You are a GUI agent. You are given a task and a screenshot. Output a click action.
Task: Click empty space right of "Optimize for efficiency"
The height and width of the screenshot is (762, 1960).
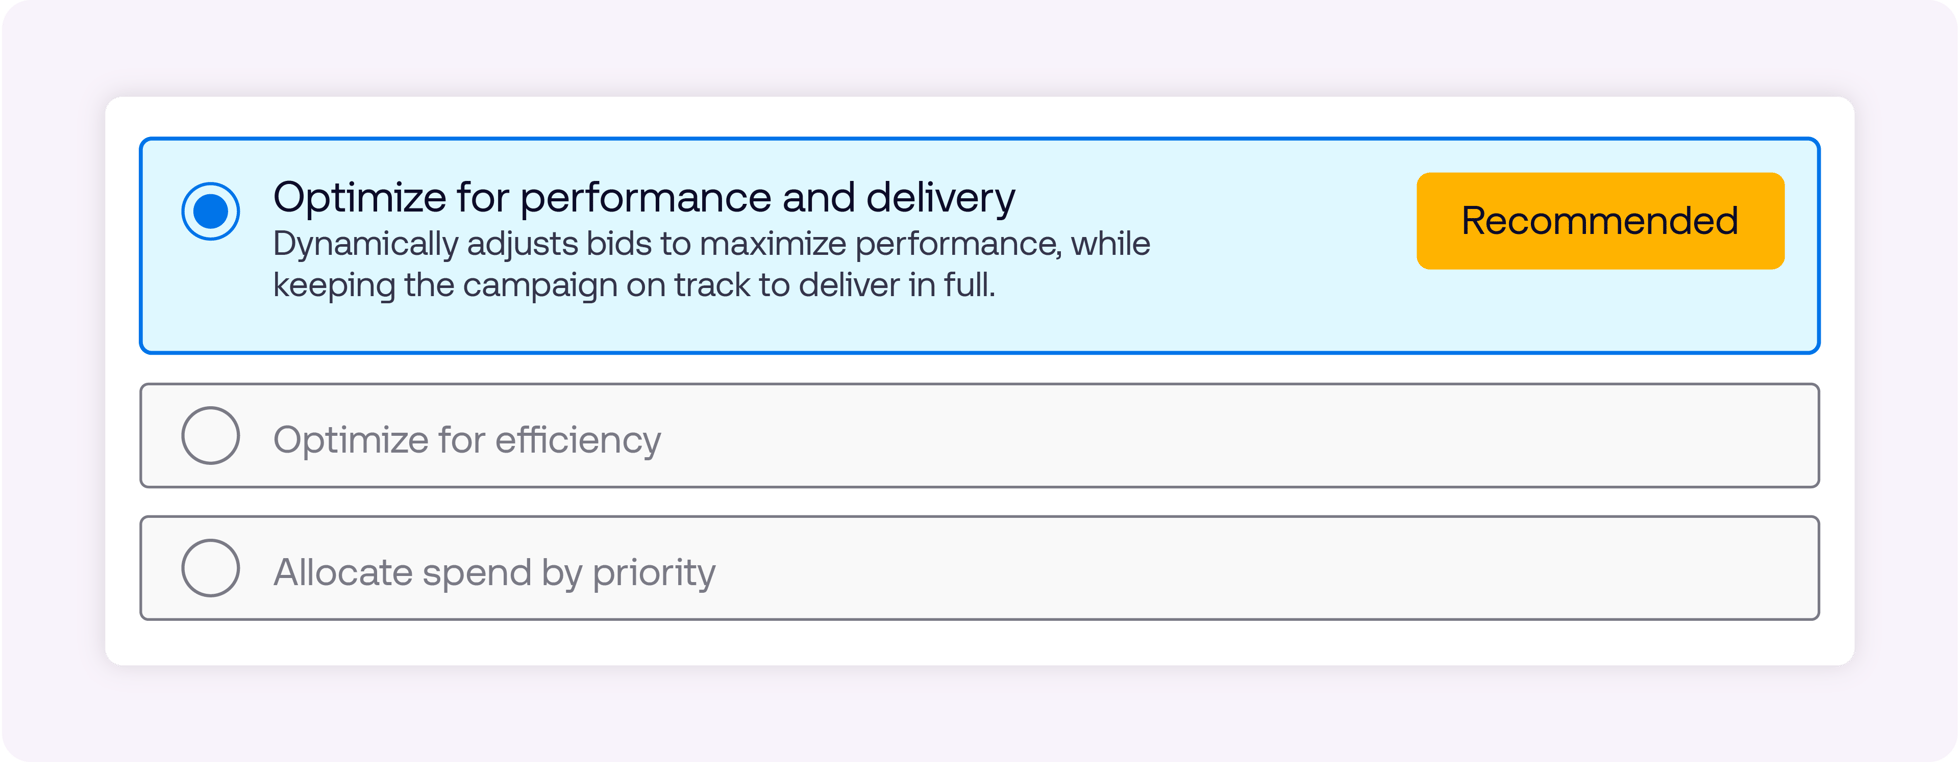(1200, 436)
